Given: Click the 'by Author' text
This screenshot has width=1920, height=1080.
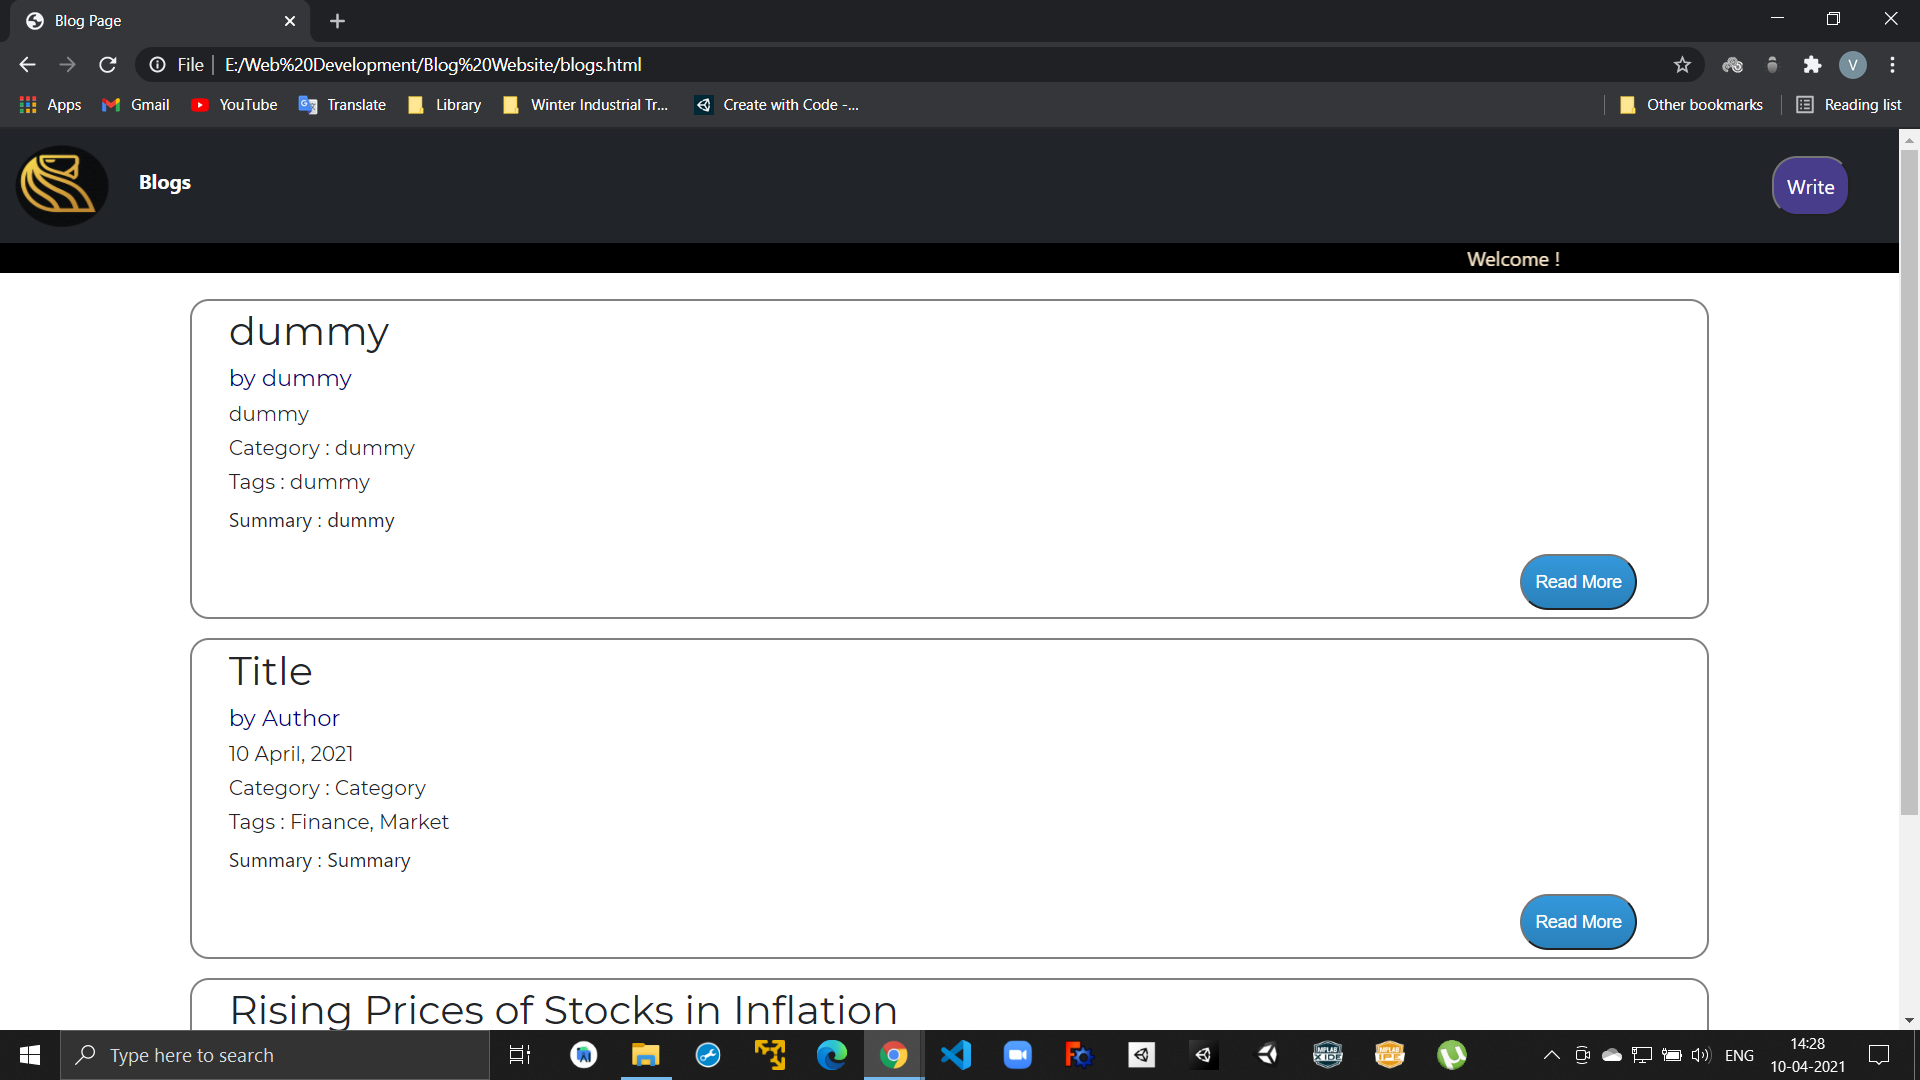Looking at the screenshot, I should click(284, 718).
